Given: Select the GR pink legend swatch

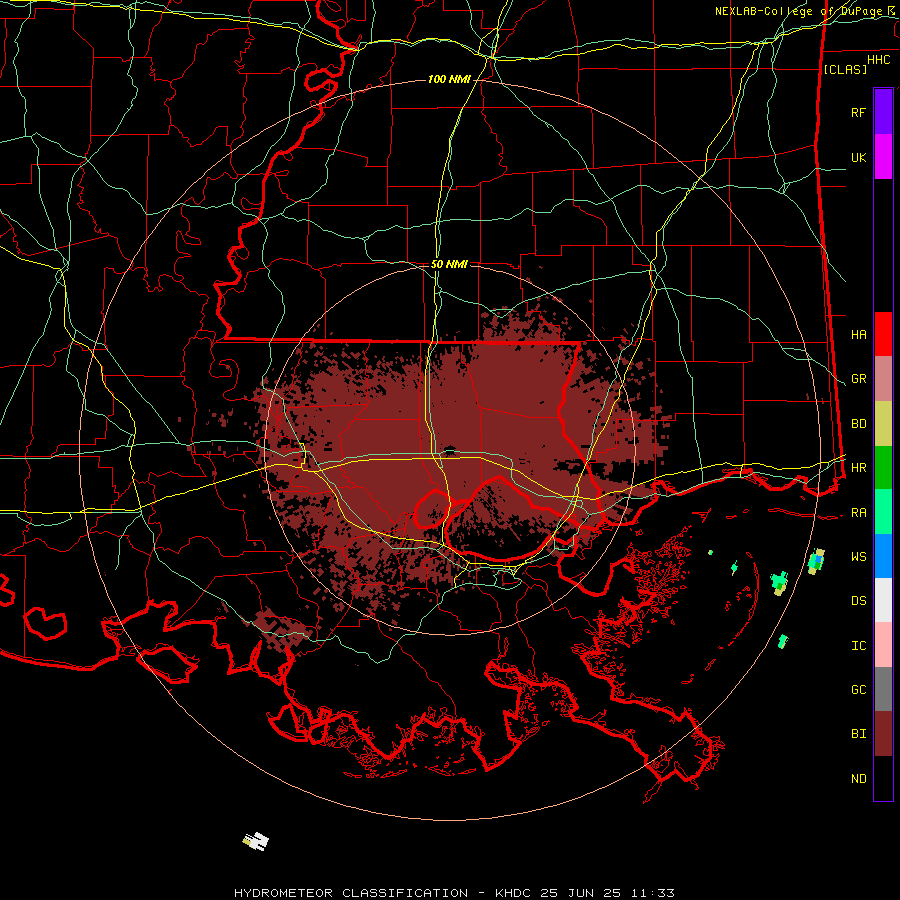Looking at the screenshot, I should 883,379.
